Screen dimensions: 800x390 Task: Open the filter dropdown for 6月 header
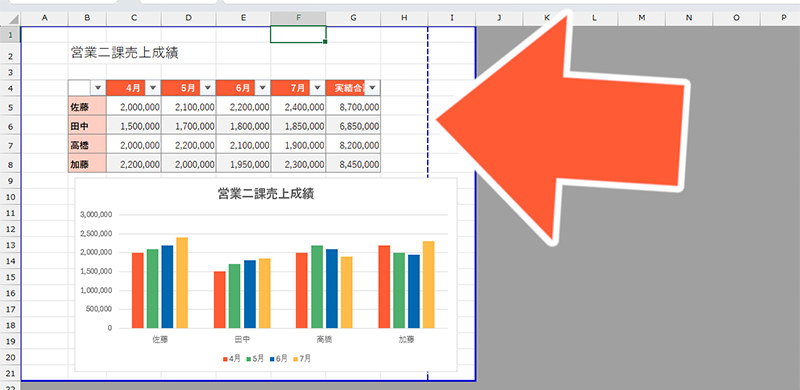point(262,88)
